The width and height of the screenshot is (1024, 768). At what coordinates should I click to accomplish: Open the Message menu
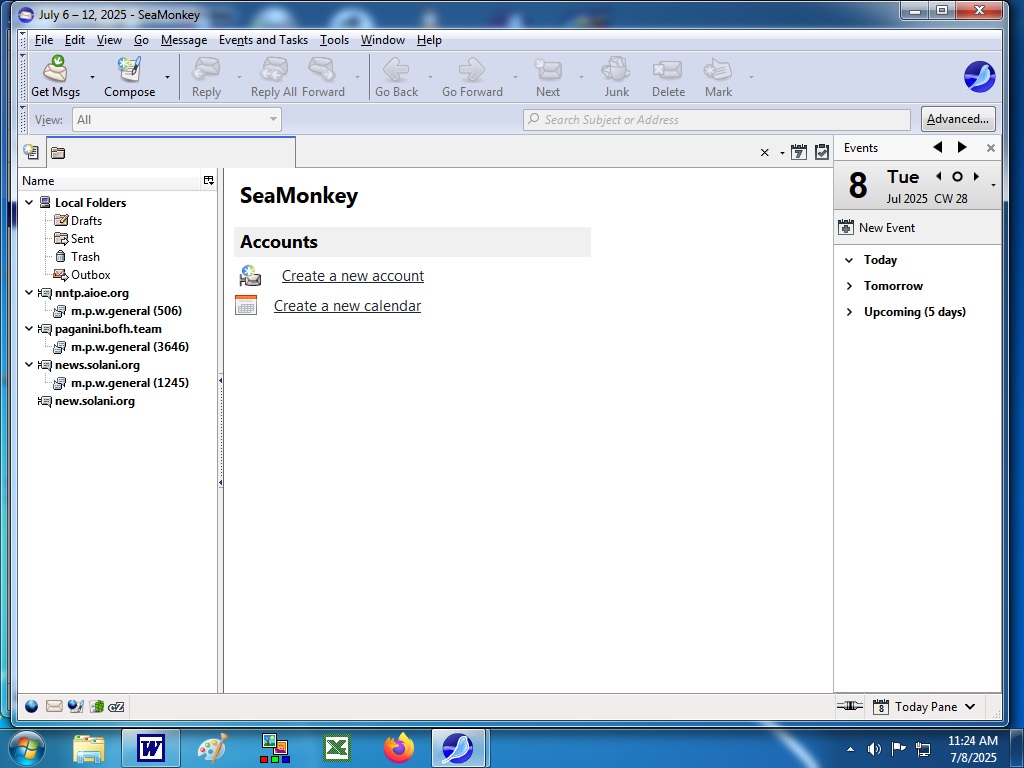coord(184,40)
